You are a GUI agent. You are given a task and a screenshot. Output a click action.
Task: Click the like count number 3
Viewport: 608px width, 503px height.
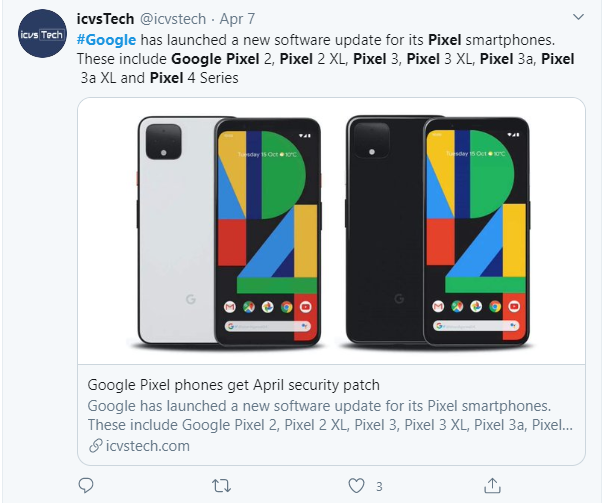tap(379, 487)
